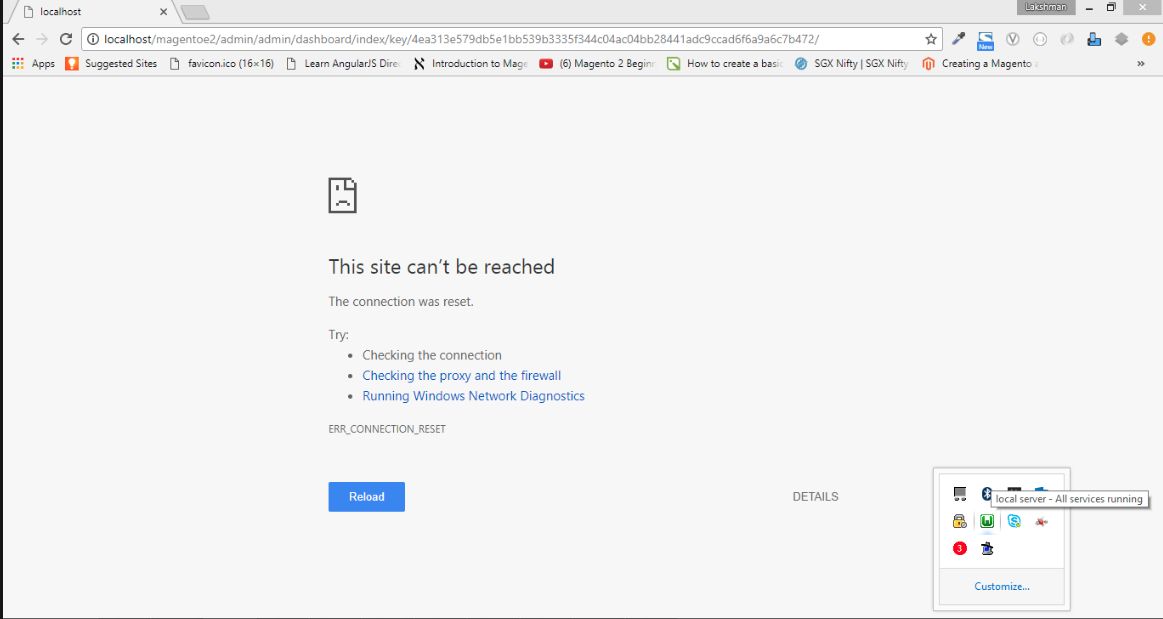1163x619 pixels.
Task: Click the faded grey swirl extension icon
Action: pos(1067,39)
